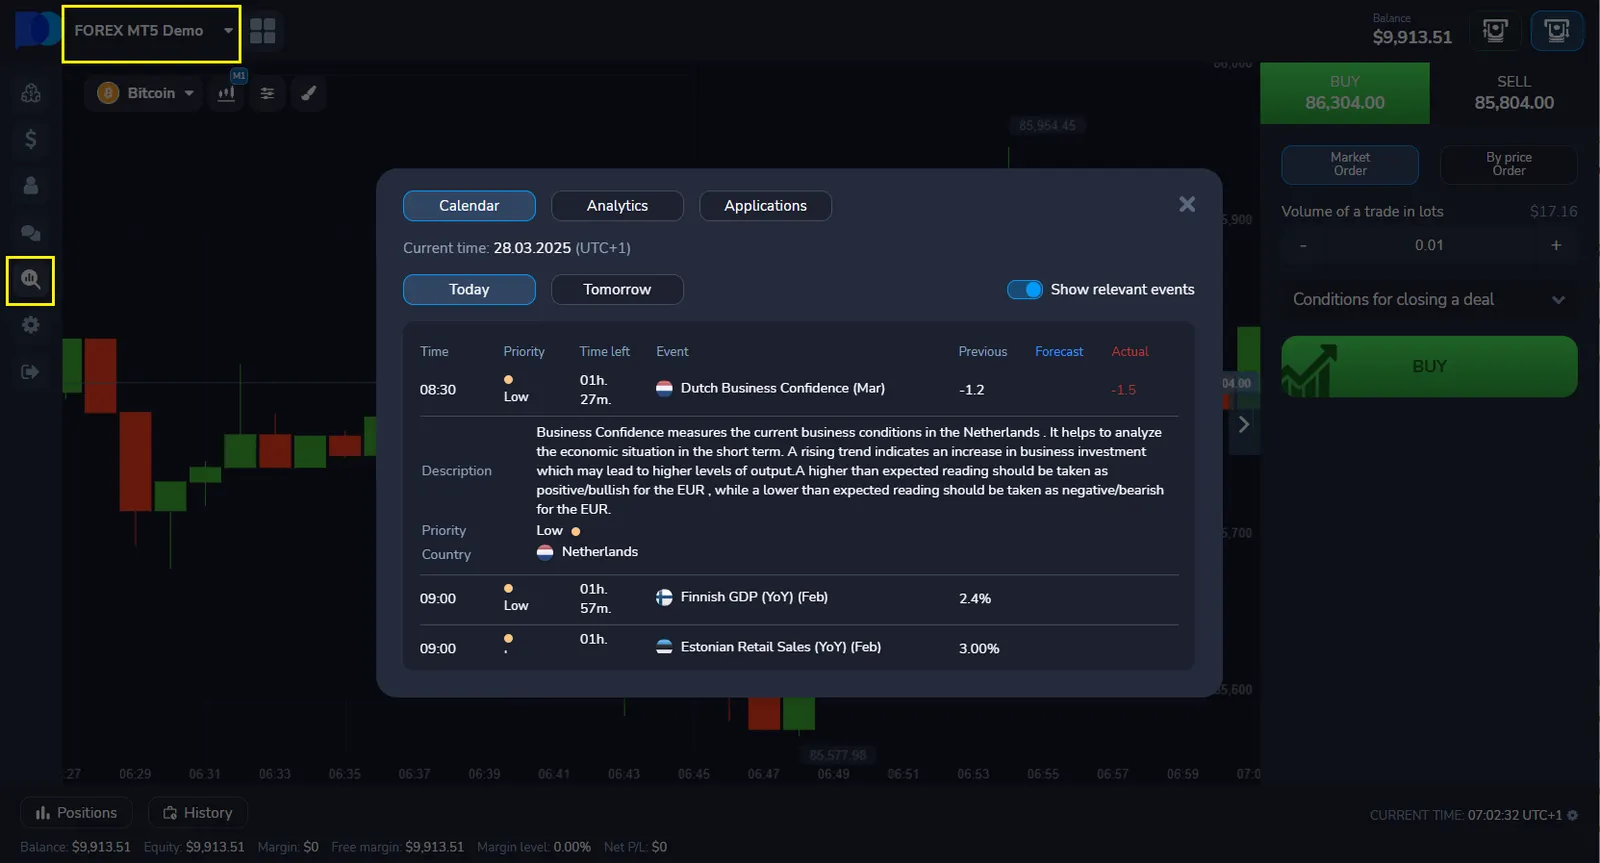
Task: Open the economic calendar analytics sidebar icon
Action: click(x=30, y=280)
